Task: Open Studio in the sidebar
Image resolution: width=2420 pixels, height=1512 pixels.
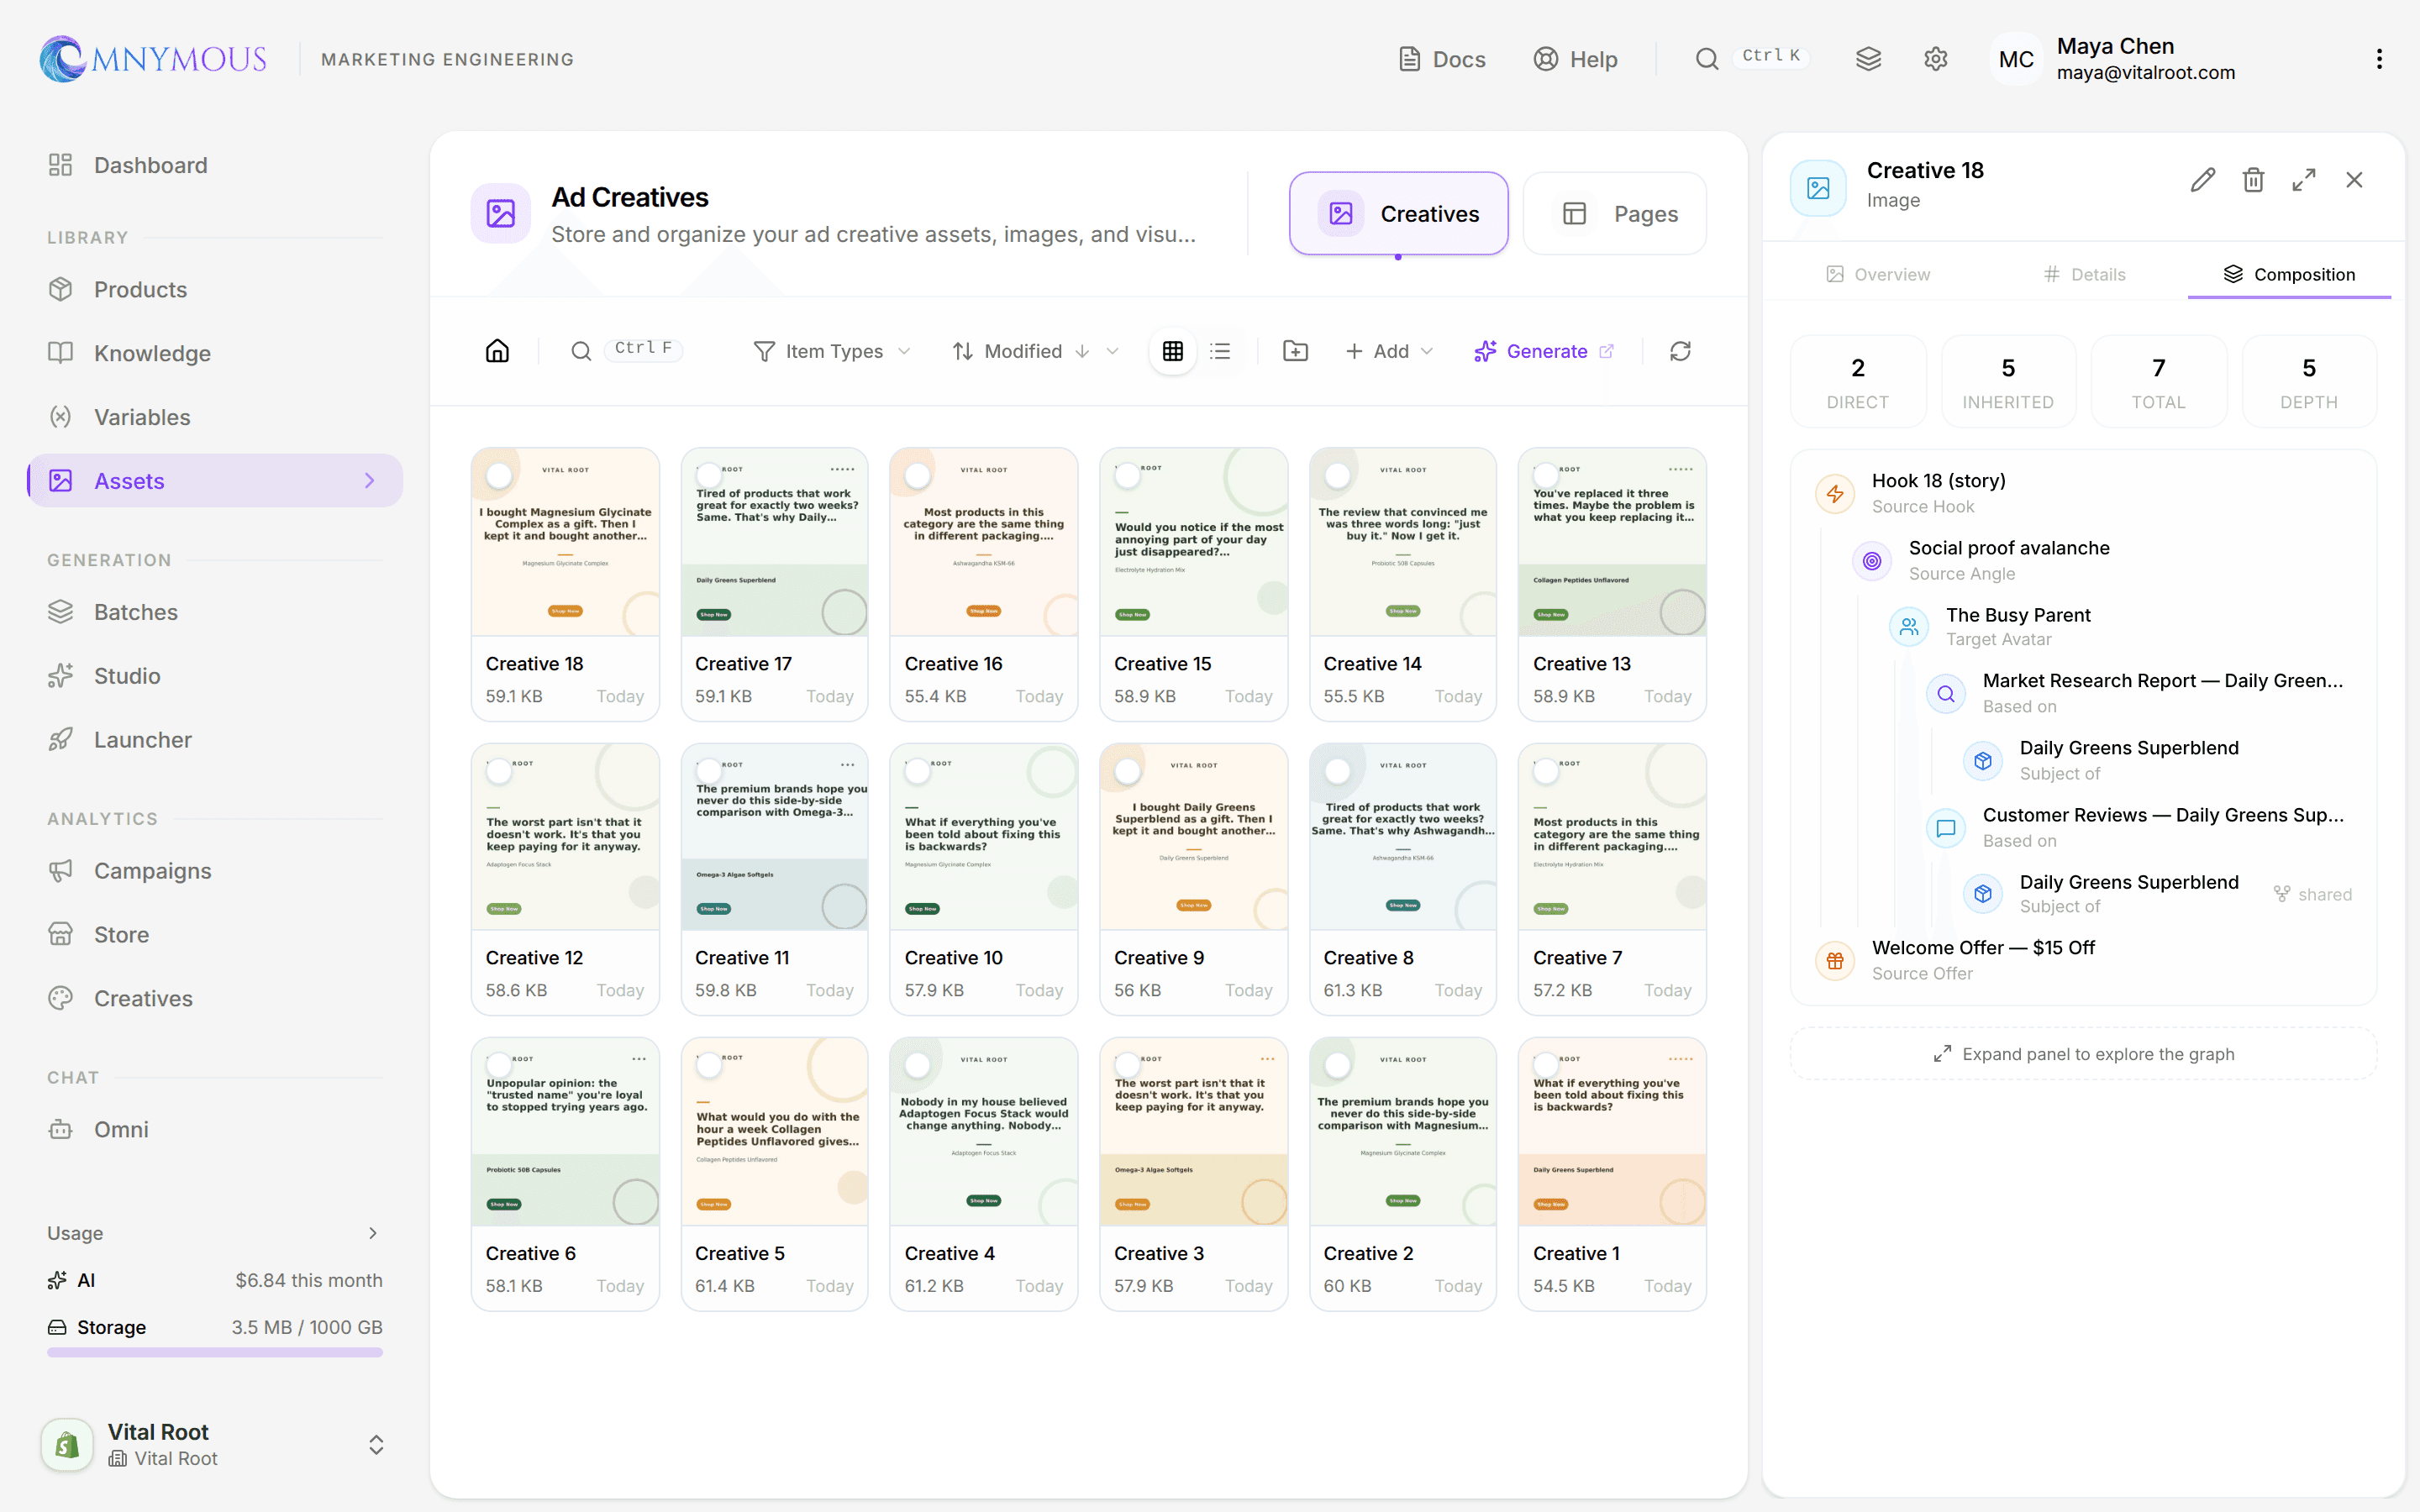Action: pyautogui.click(x=215, y=676)
